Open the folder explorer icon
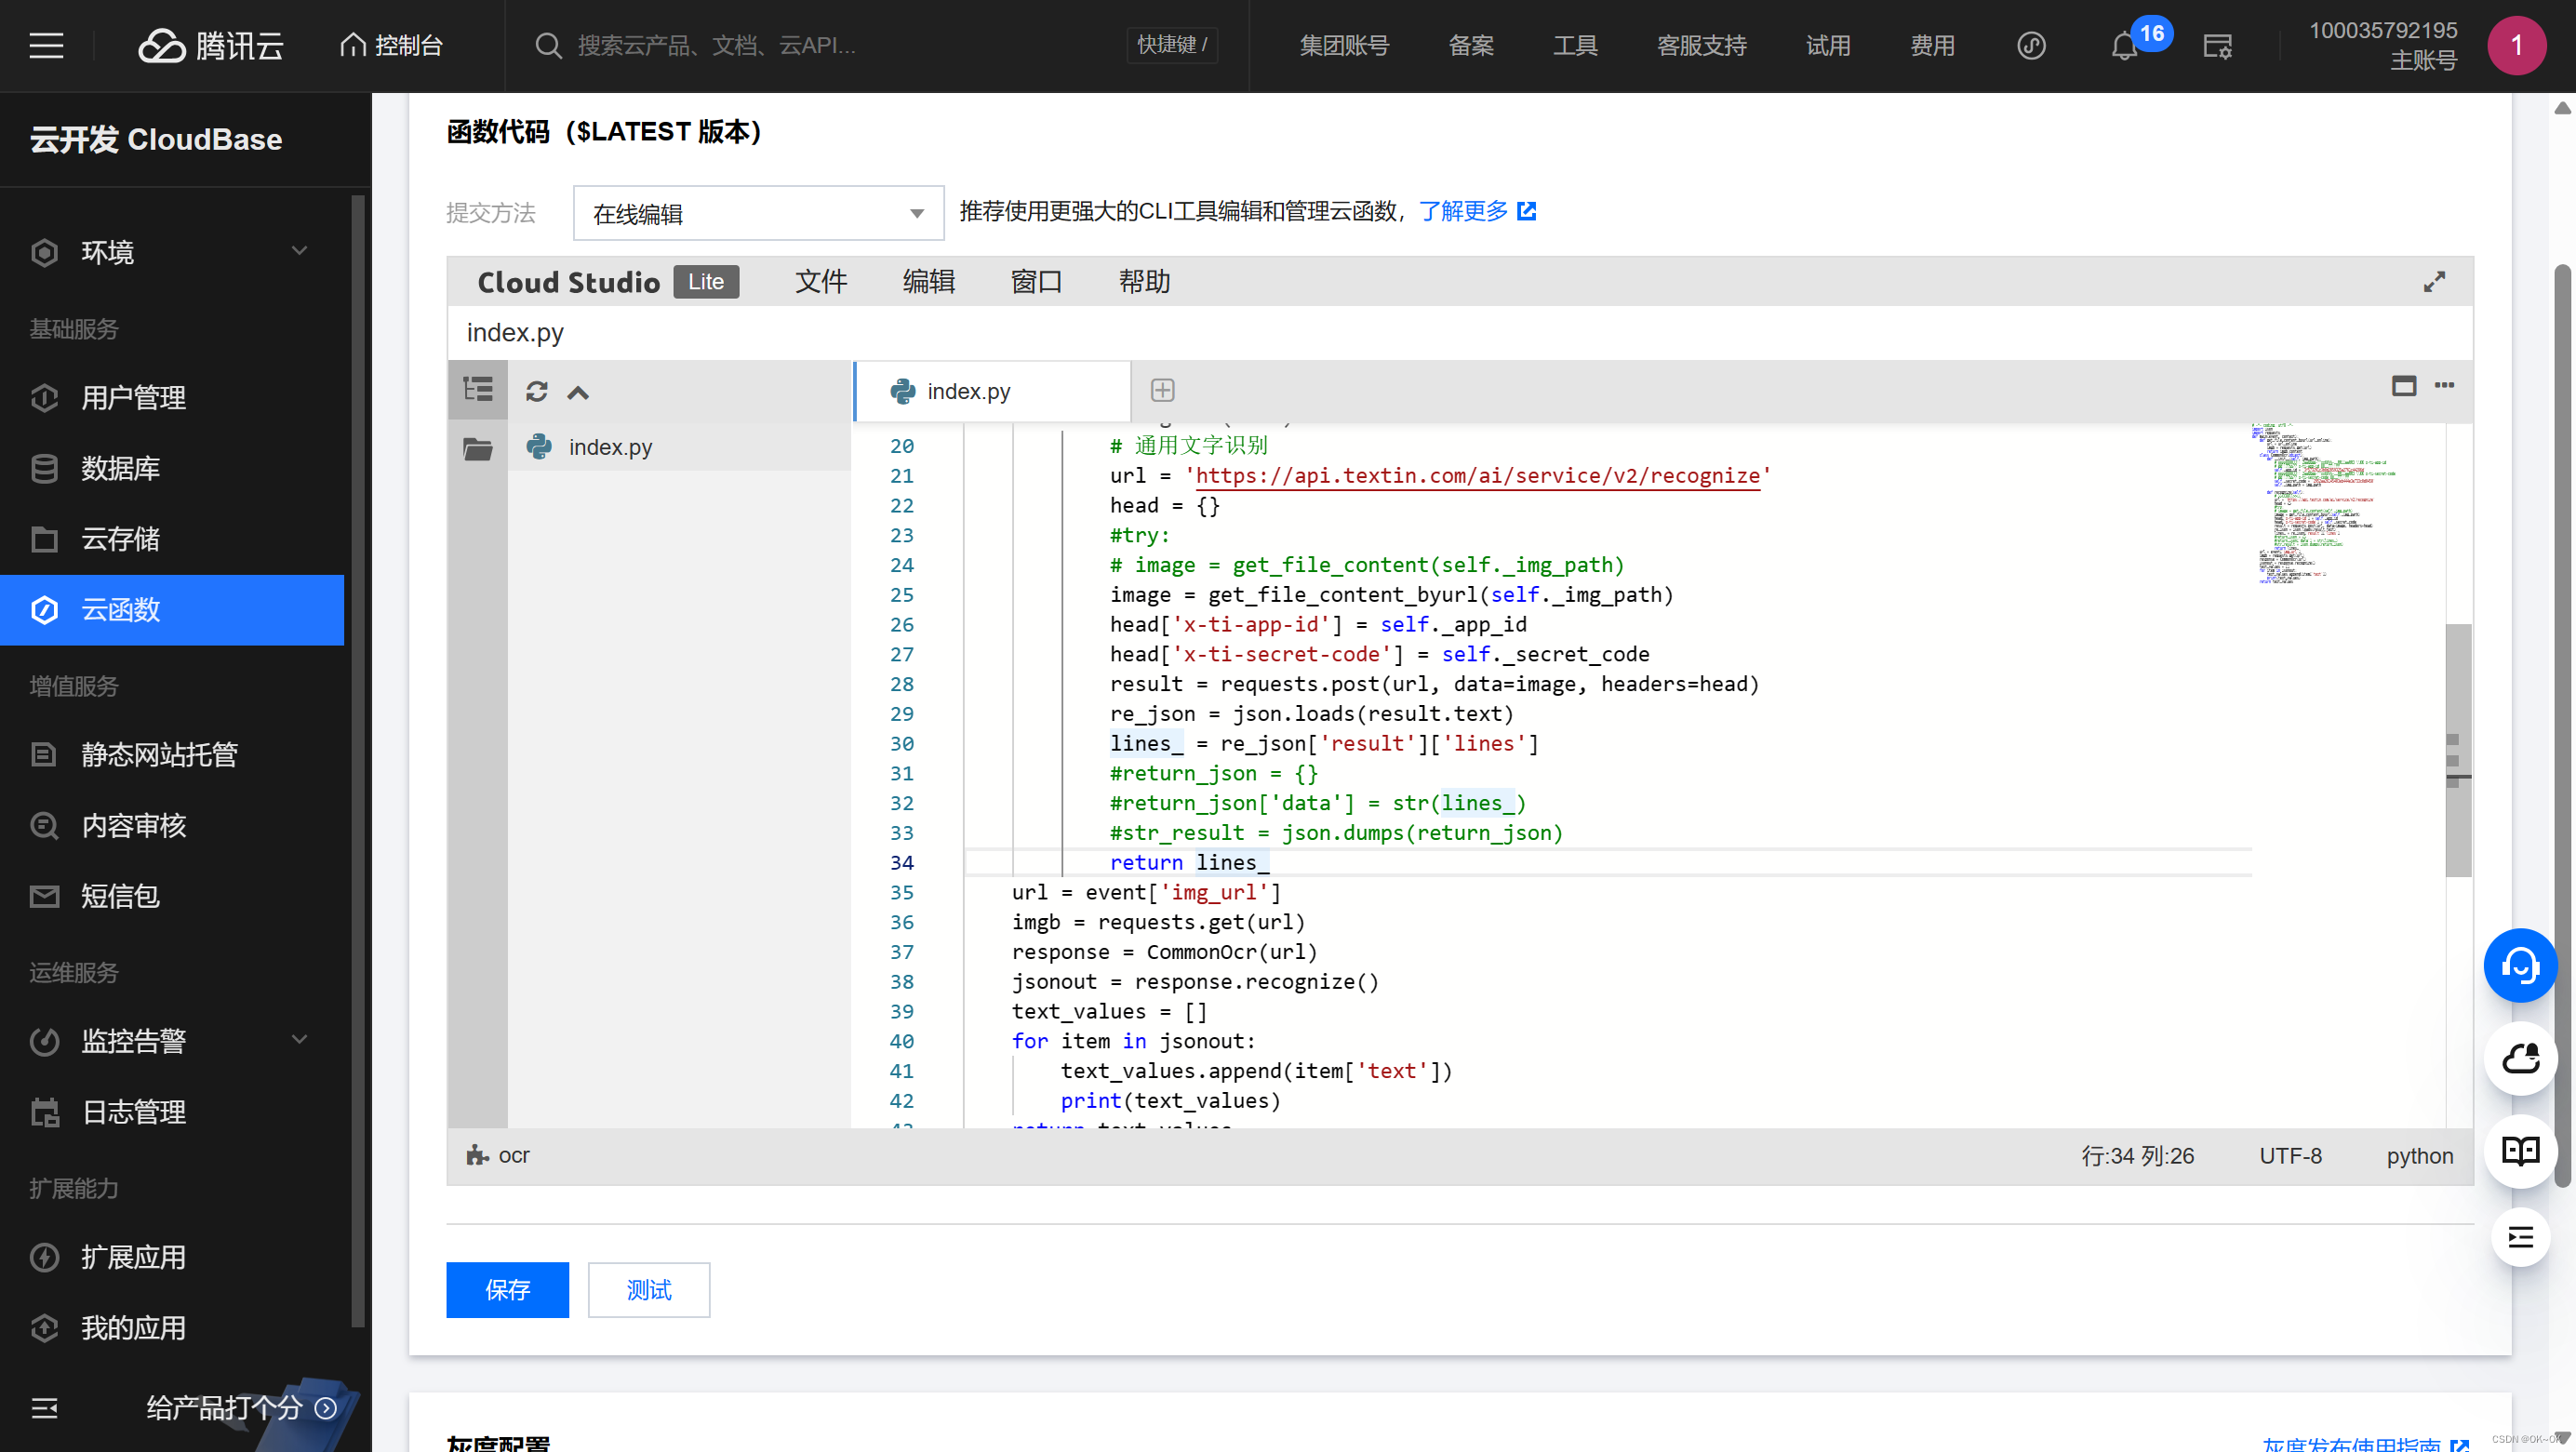The image size is (2576, 1452). (x=477, y=448)
